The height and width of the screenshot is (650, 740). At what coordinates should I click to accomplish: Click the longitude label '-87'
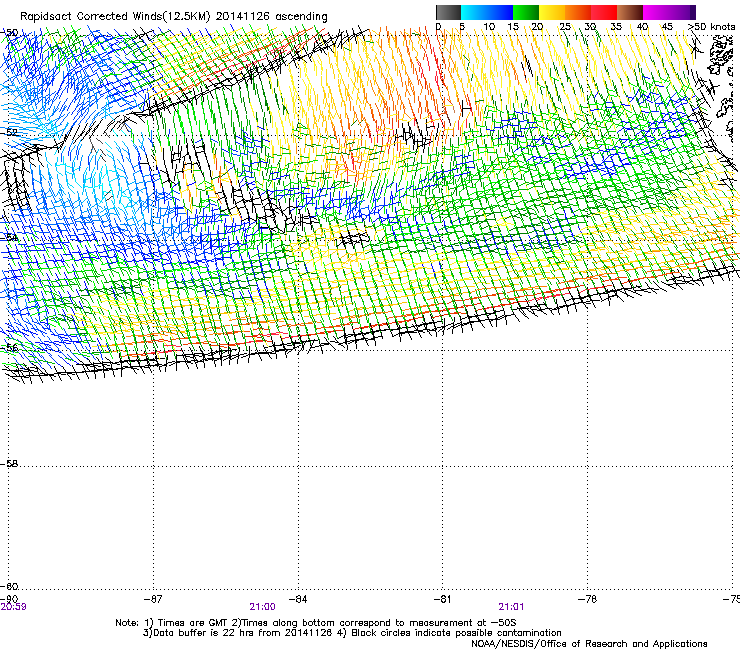pos(153,599)
